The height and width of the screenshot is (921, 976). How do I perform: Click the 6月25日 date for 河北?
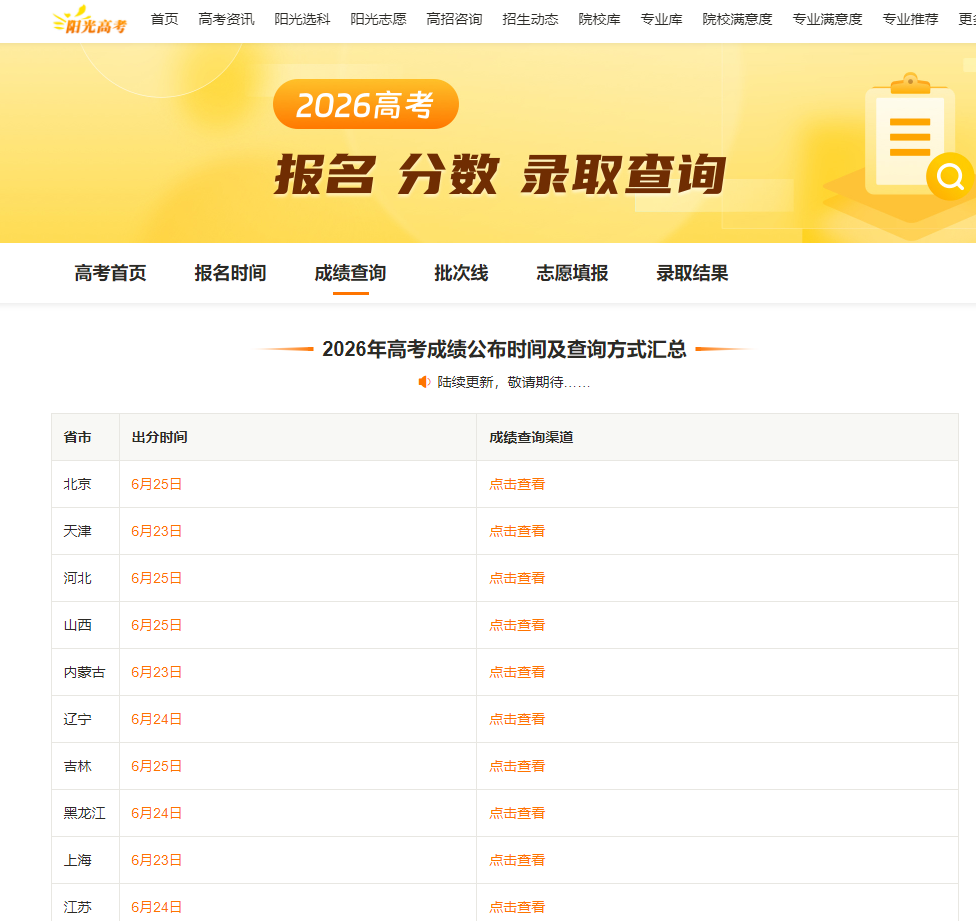[x=156, y=578]
